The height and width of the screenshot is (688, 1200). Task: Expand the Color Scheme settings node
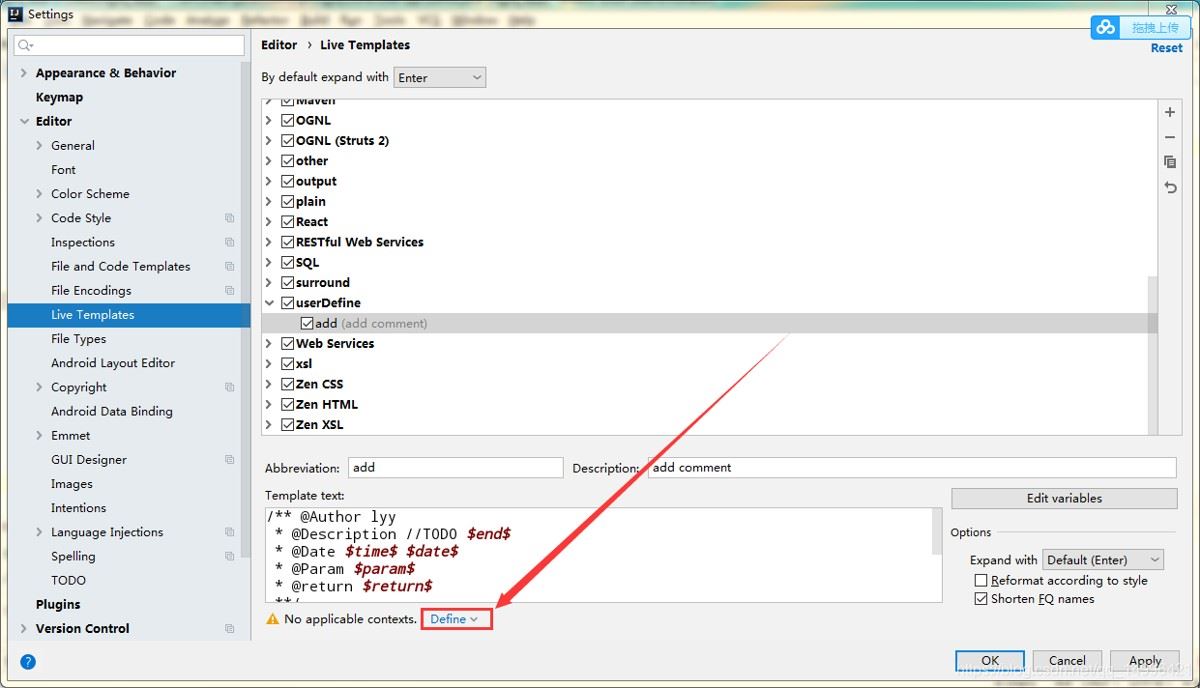coord(39,194)
